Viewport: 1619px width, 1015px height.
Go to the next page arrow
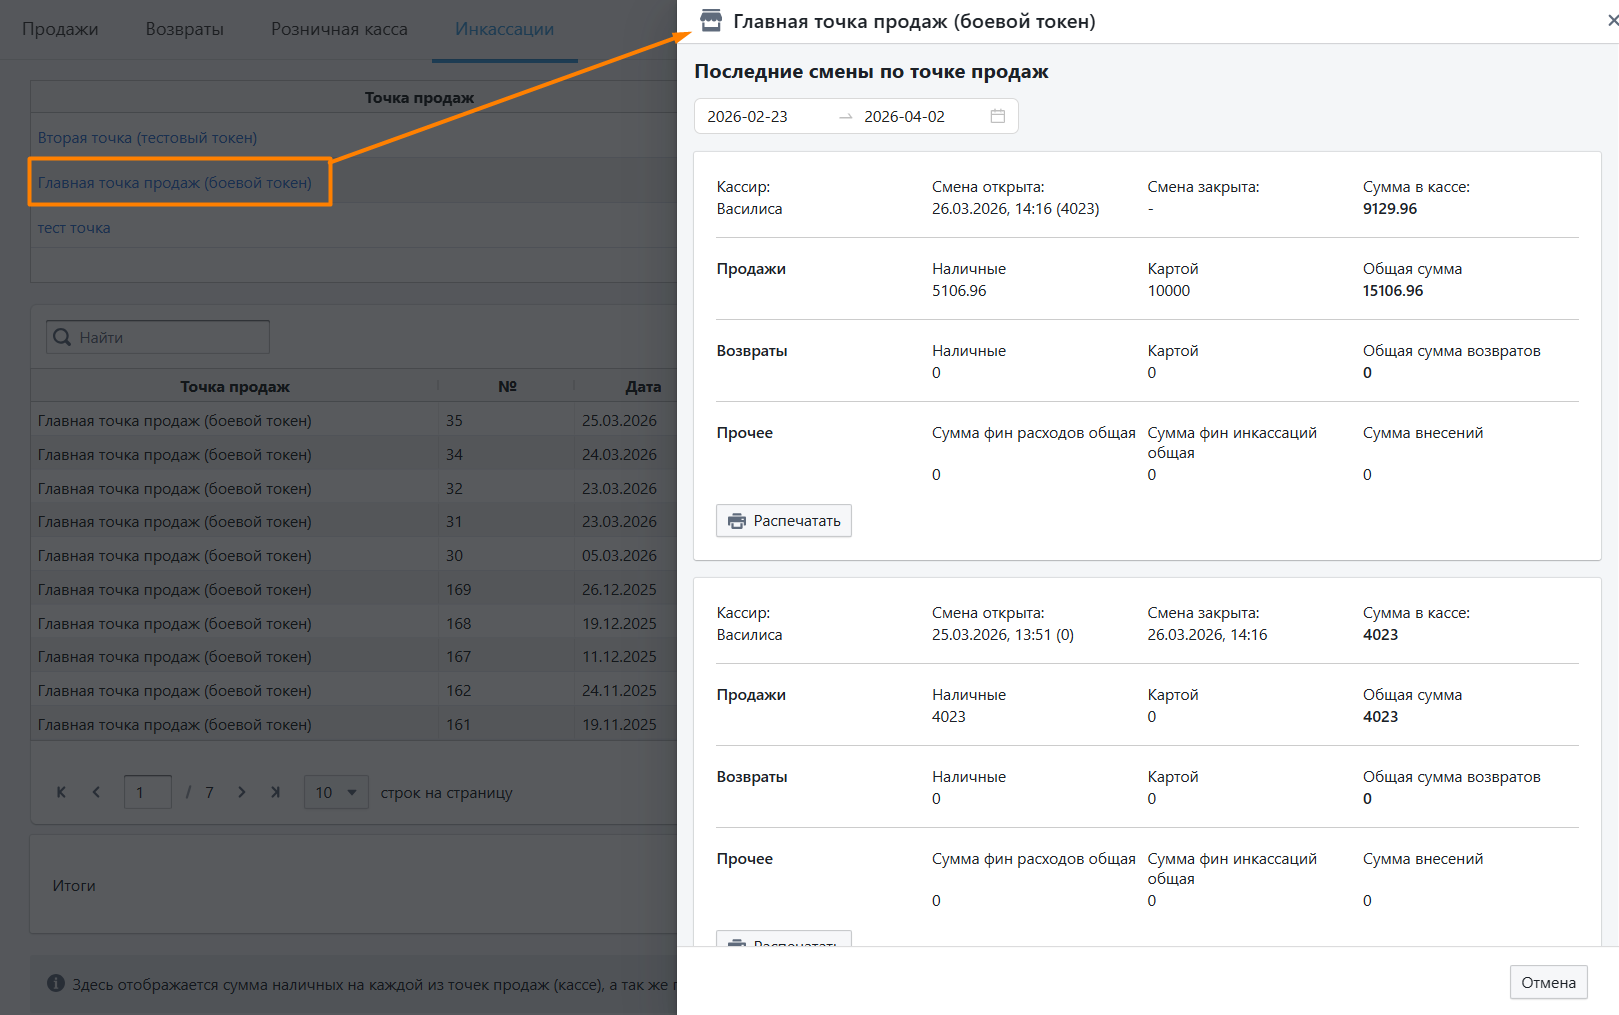point(241,792)
